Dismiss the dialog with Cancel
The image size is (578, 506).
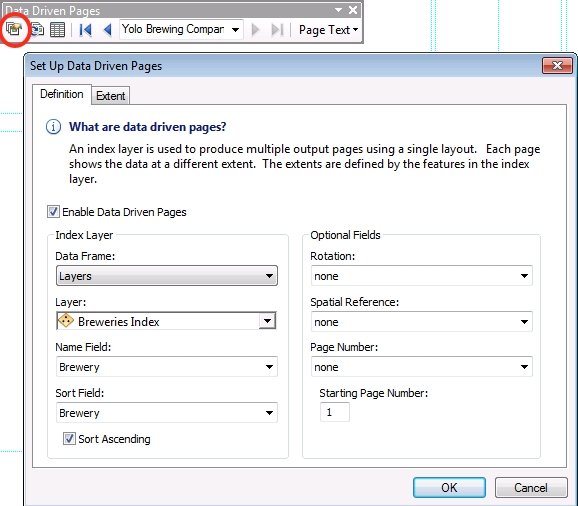point(531,488)
